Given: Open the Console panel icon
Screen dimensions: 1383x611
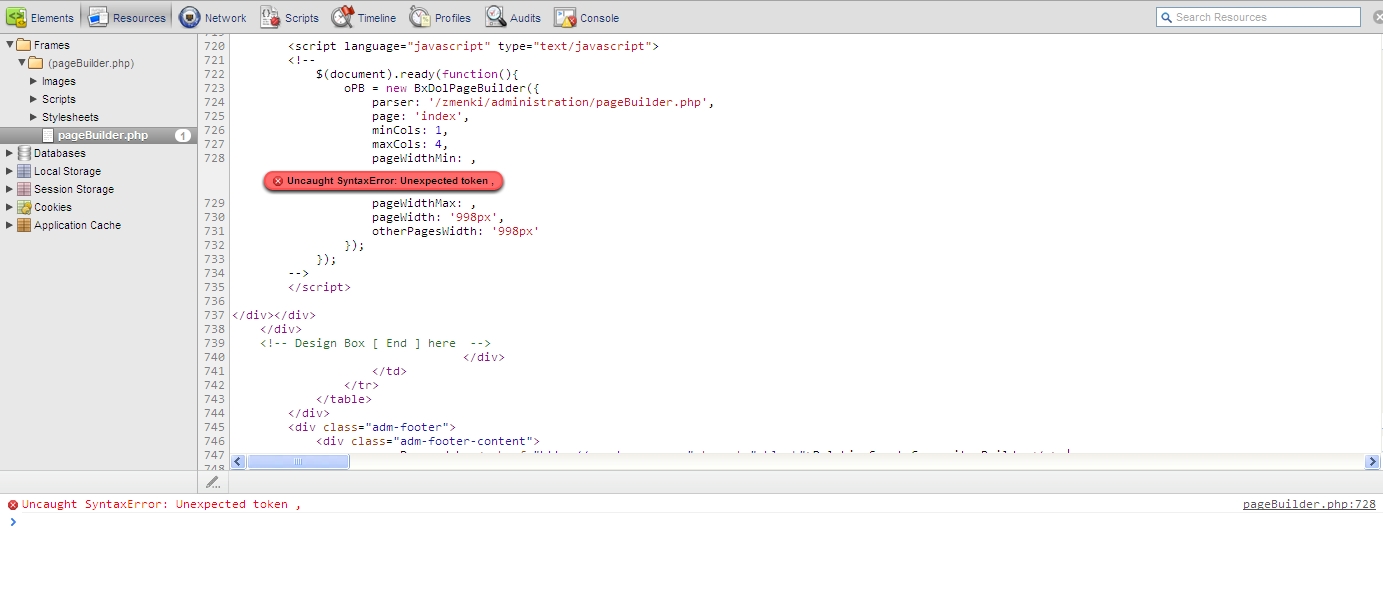Looking at the screenshot, I should point(565,17).
